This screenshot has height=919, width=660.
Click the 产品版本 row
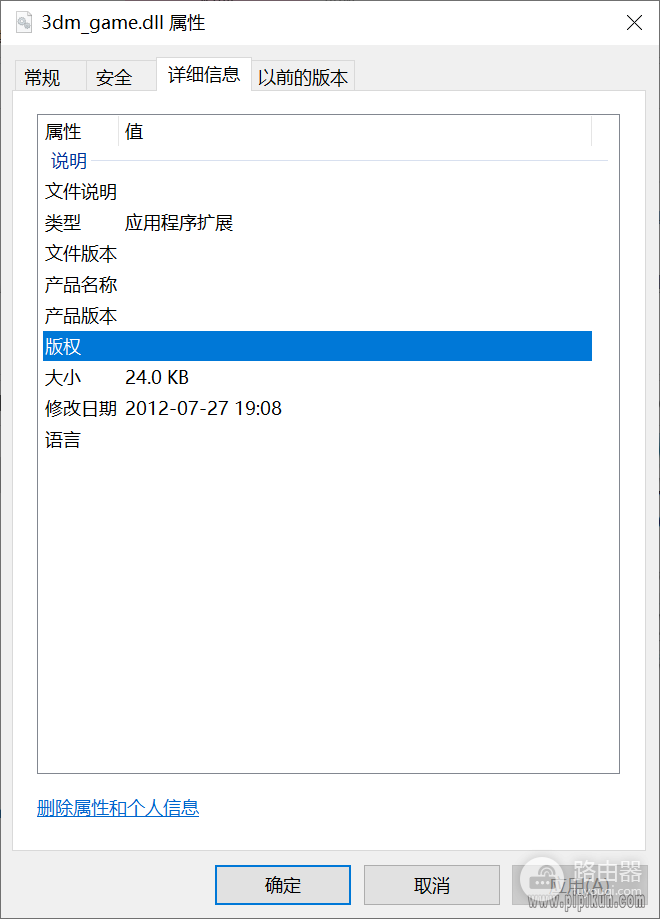81,316
